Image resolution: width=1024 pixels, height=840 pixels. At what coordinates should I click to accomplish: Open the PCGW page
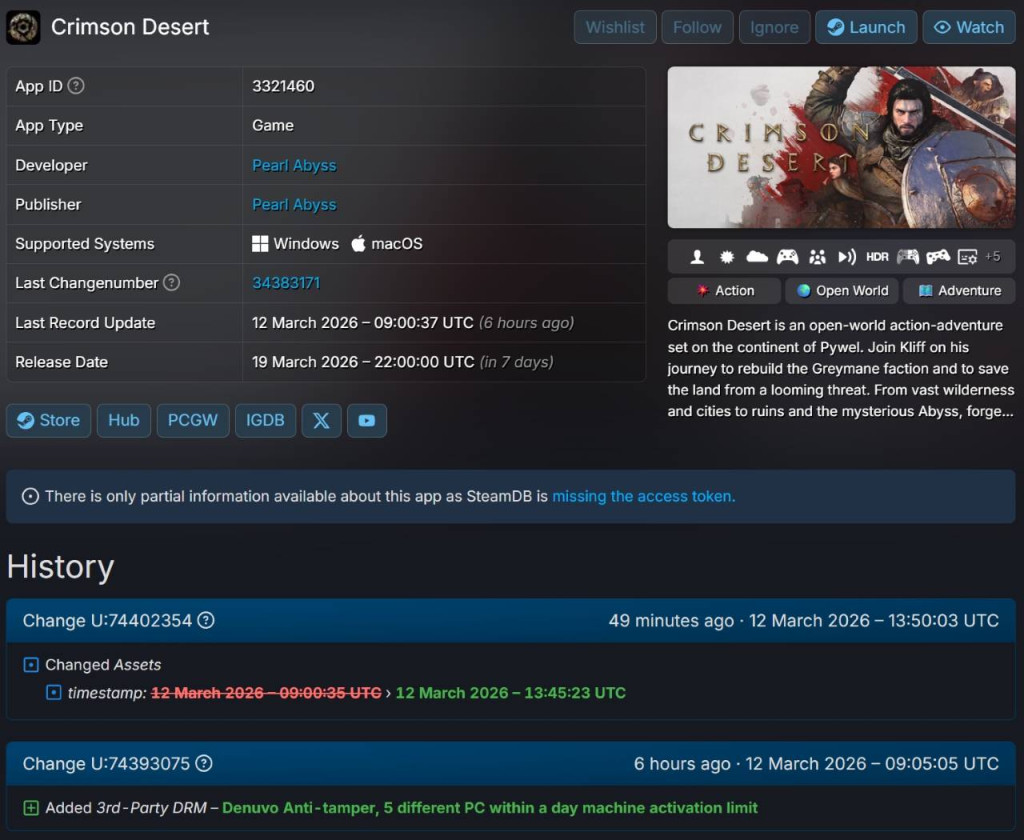point(192,420)
